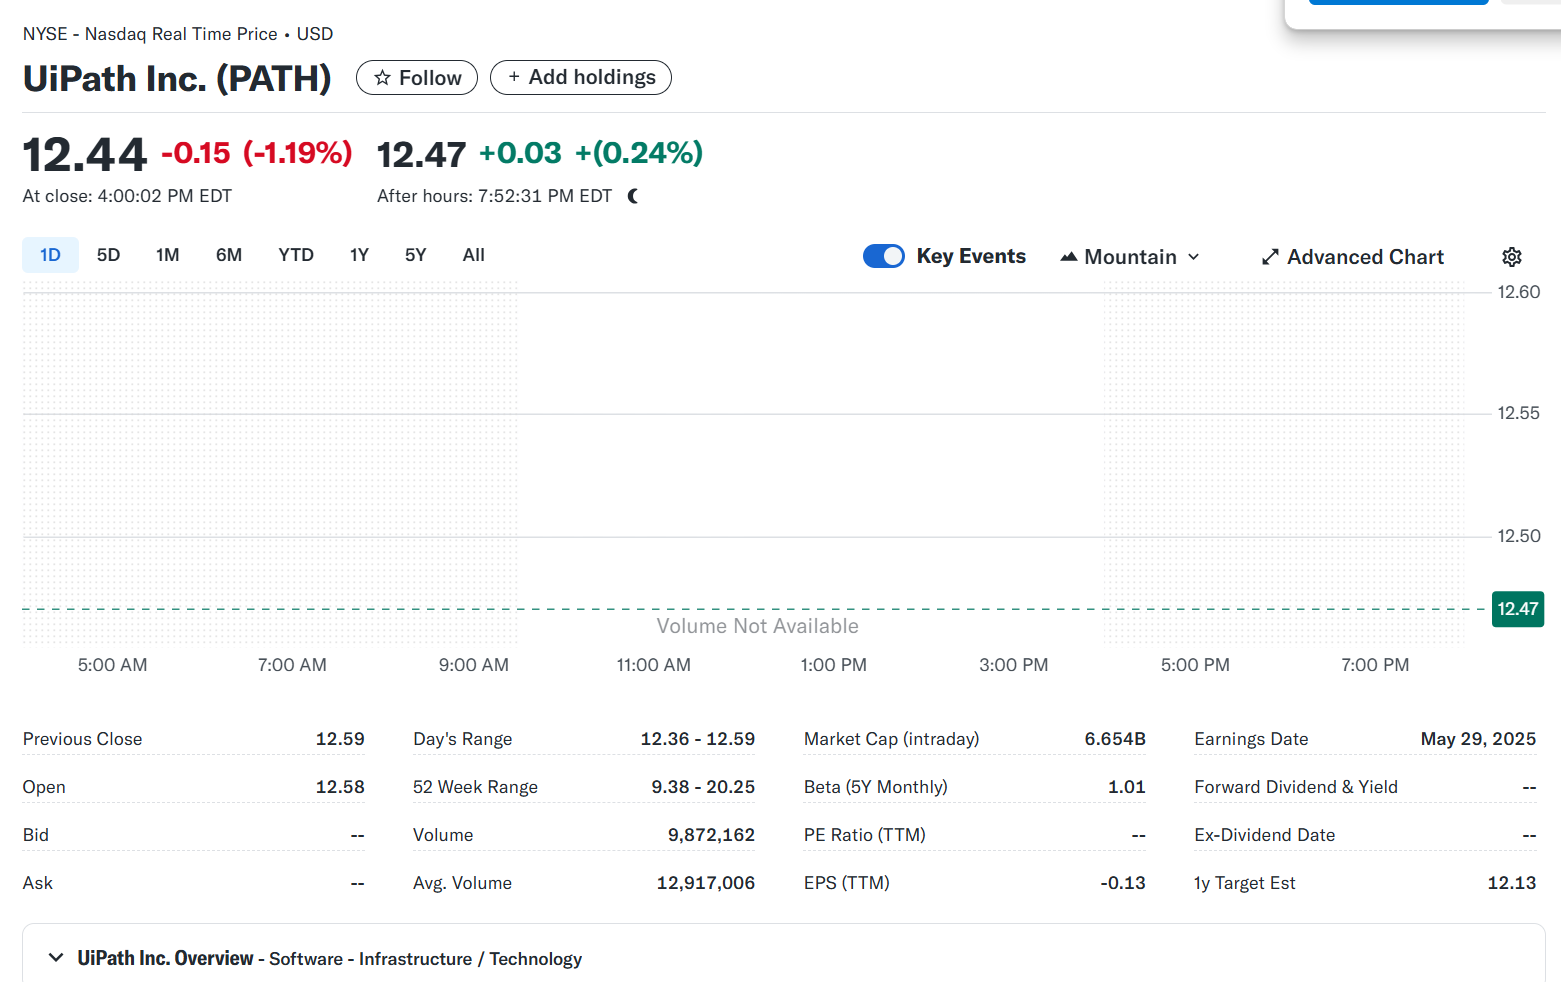This screenshot has height=982, width=1561.
Task: Click the Earnings Date label
Action: pyautogui.click(x=1251, y=739)
